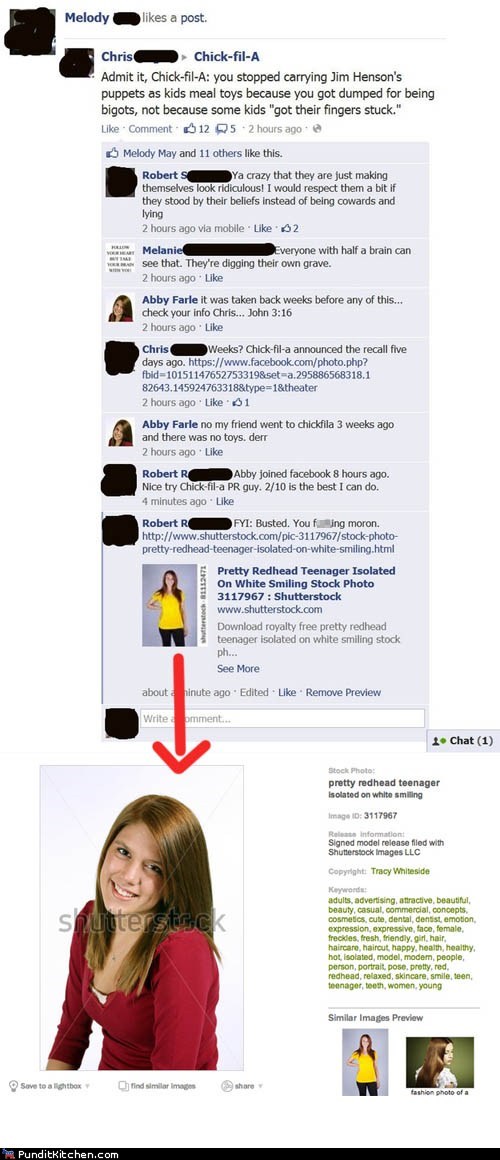The width and height of the screenshot is (500, 1160).
Task: Click the thumbs-up icon showing 12 likes
Action: point(189,129)
